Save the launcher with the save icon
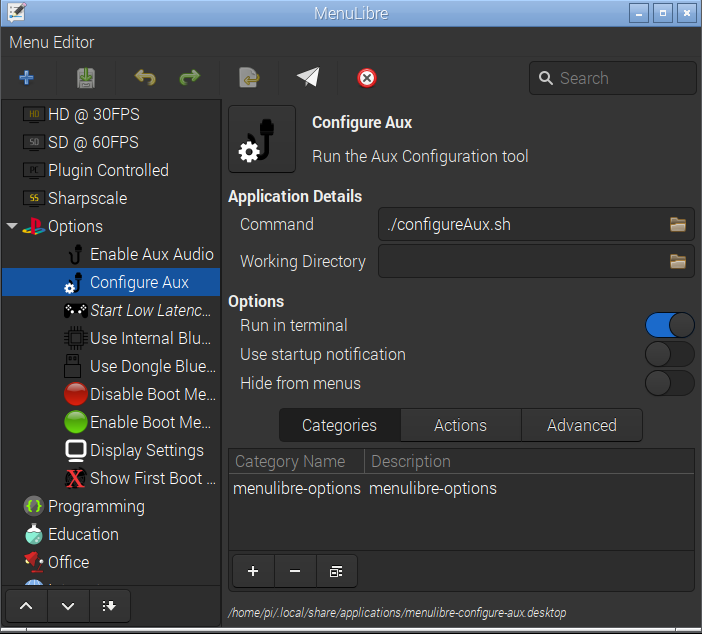702x634 pixels. (86, 78)
